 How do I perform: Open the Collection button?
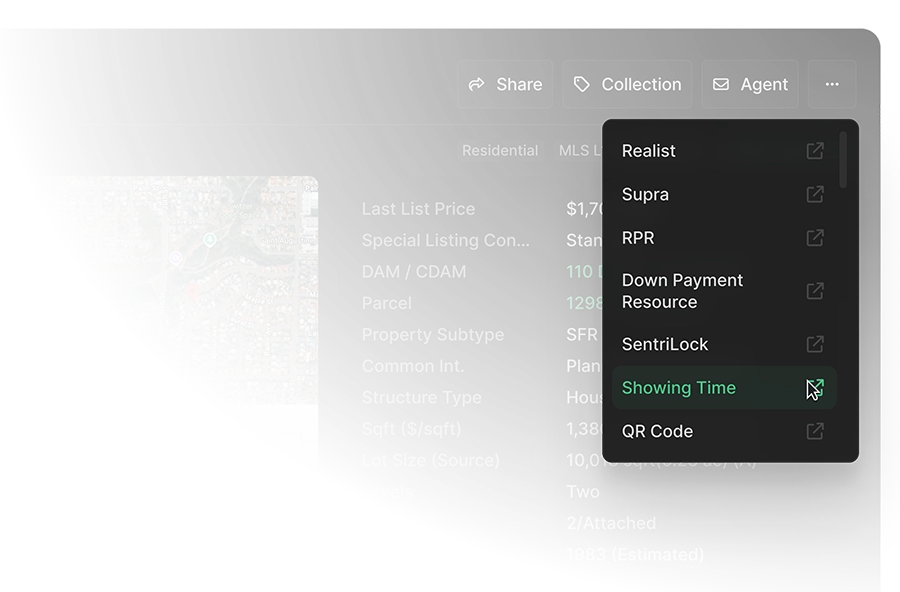(627, 84)
